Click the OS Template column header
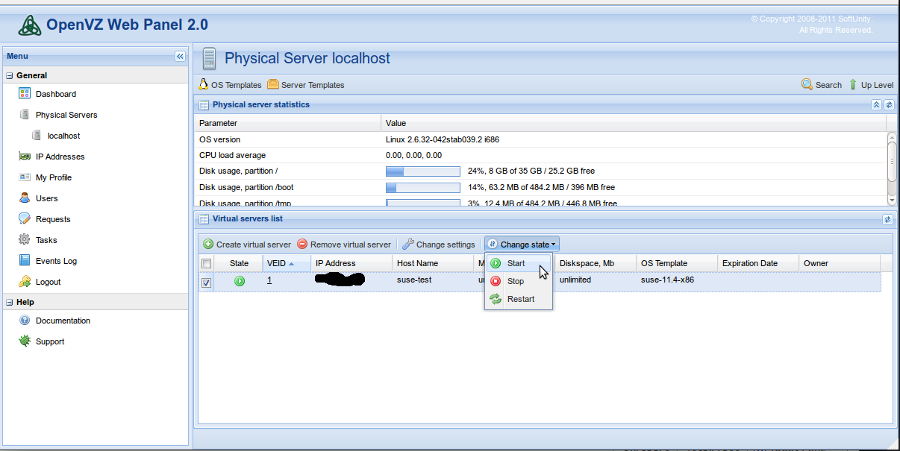 click(677, 263)
